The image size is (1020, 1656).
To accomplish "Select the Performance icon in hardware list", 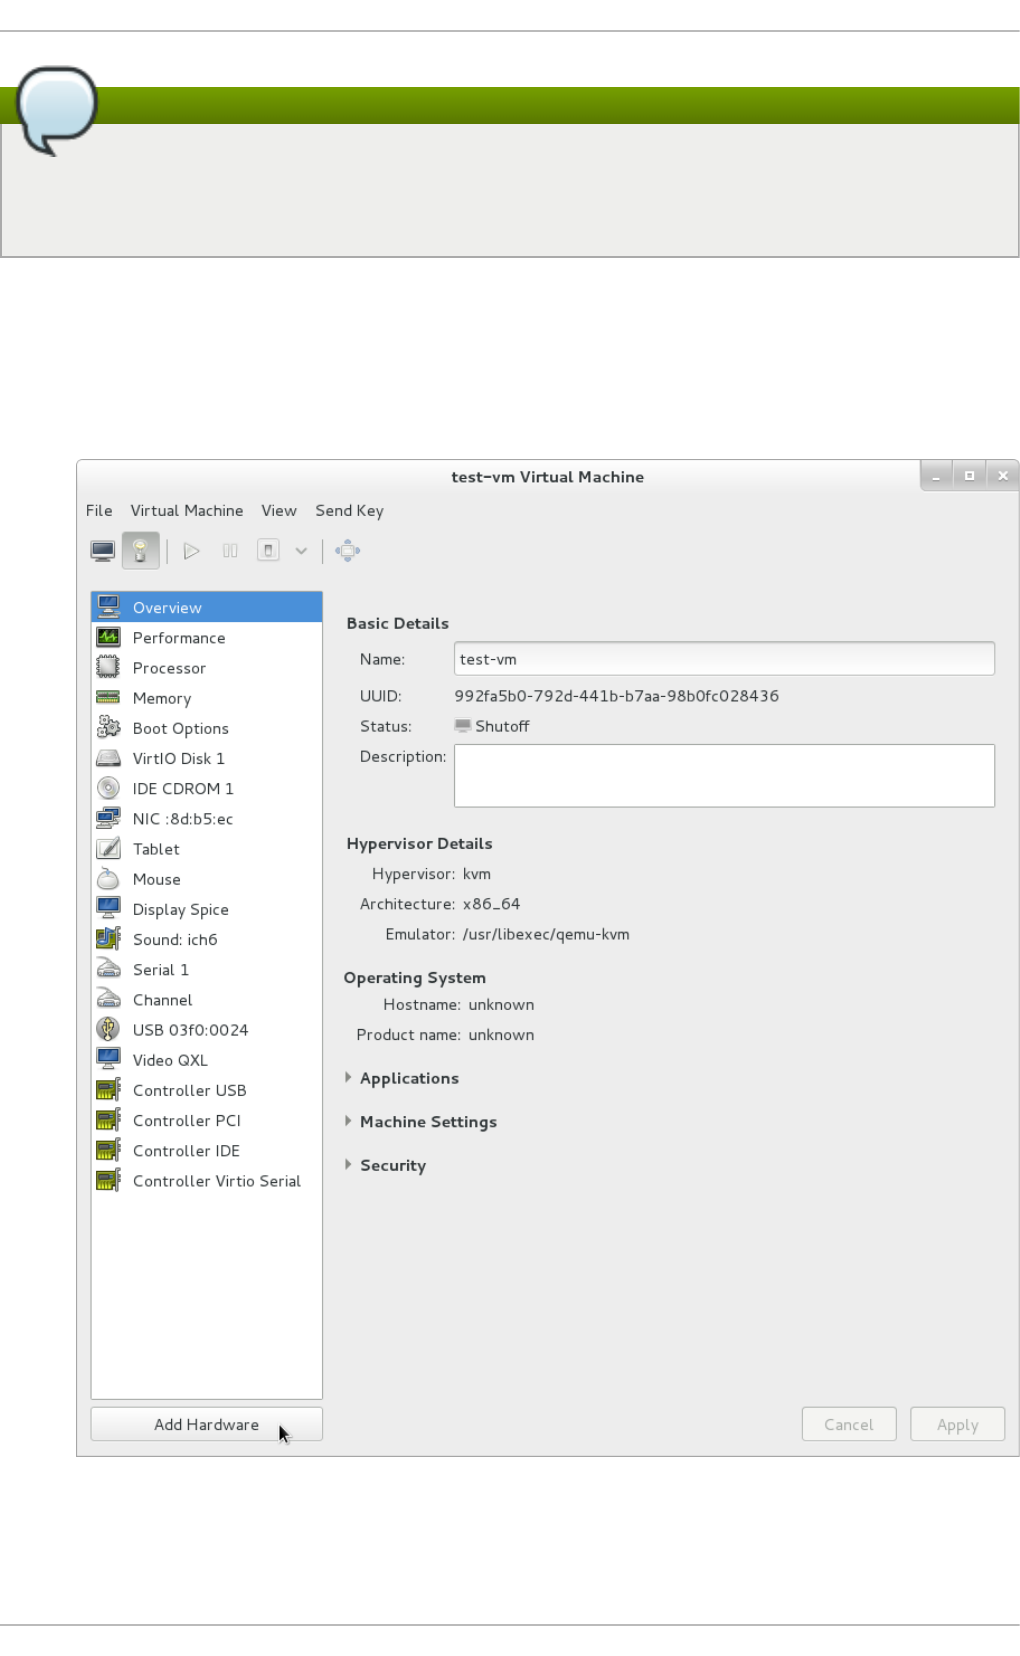I will click(x=108, y=637).
